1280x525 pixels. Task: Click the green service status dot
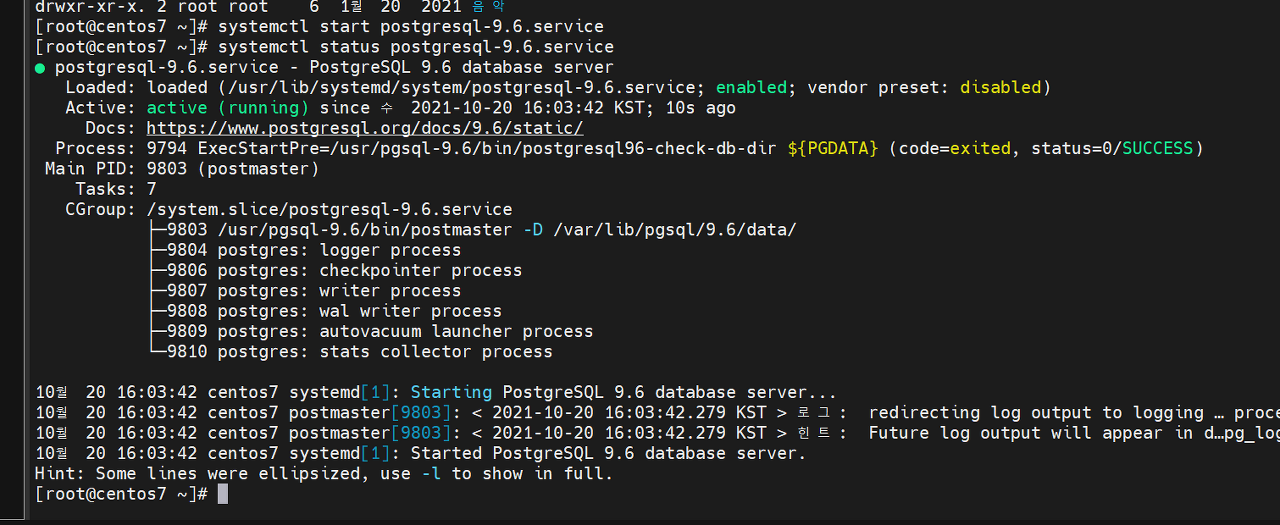point(40,68)
